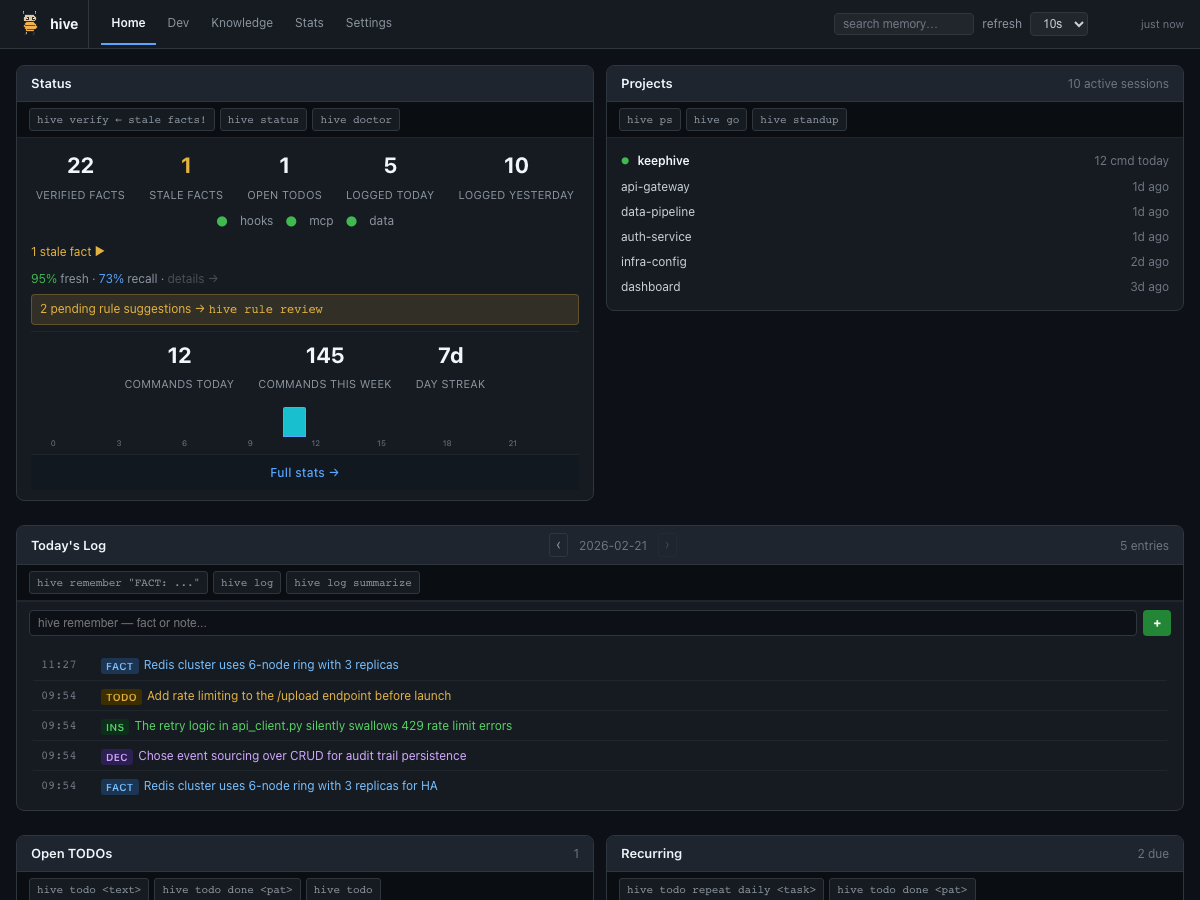Click the hive todo <text> chip

point(89,889)
